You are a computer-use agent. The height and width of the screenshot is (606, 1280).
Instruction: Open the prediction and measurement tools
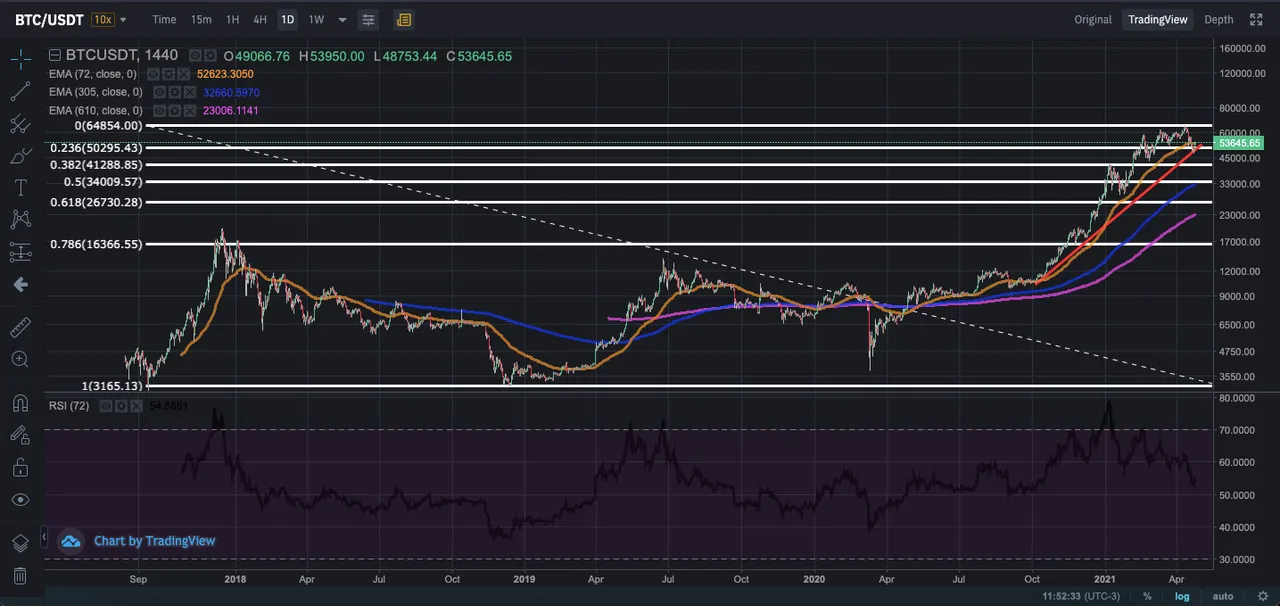(x=20, y=252)
